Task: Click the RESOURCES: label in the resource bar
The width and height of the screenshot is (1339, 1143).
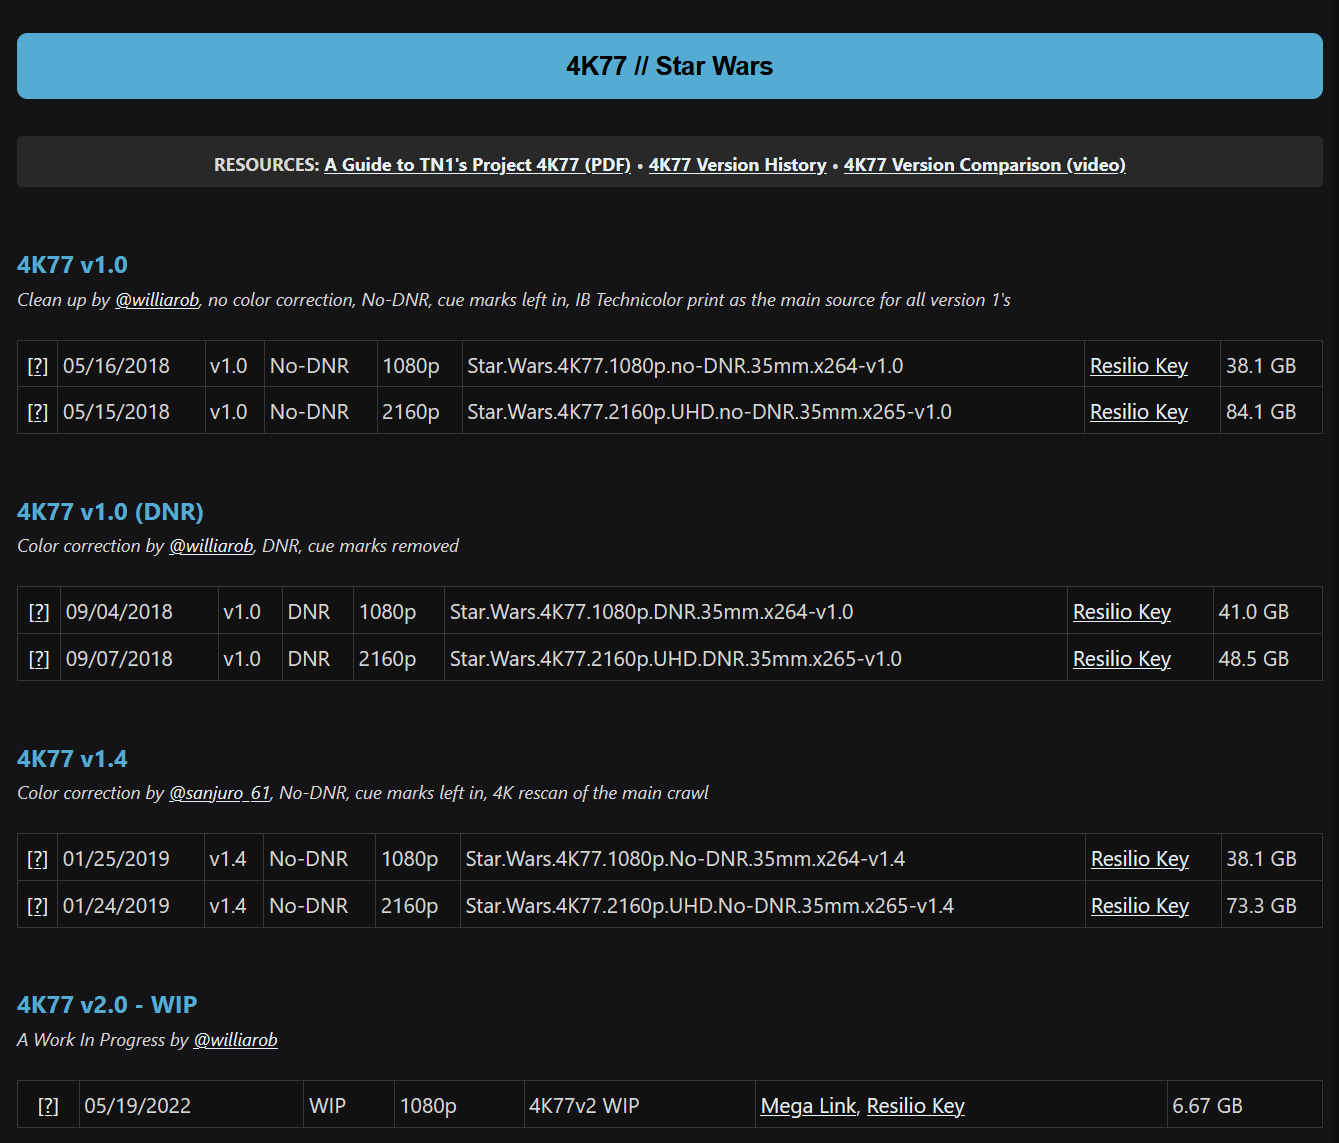Action: tap(267, 165)
